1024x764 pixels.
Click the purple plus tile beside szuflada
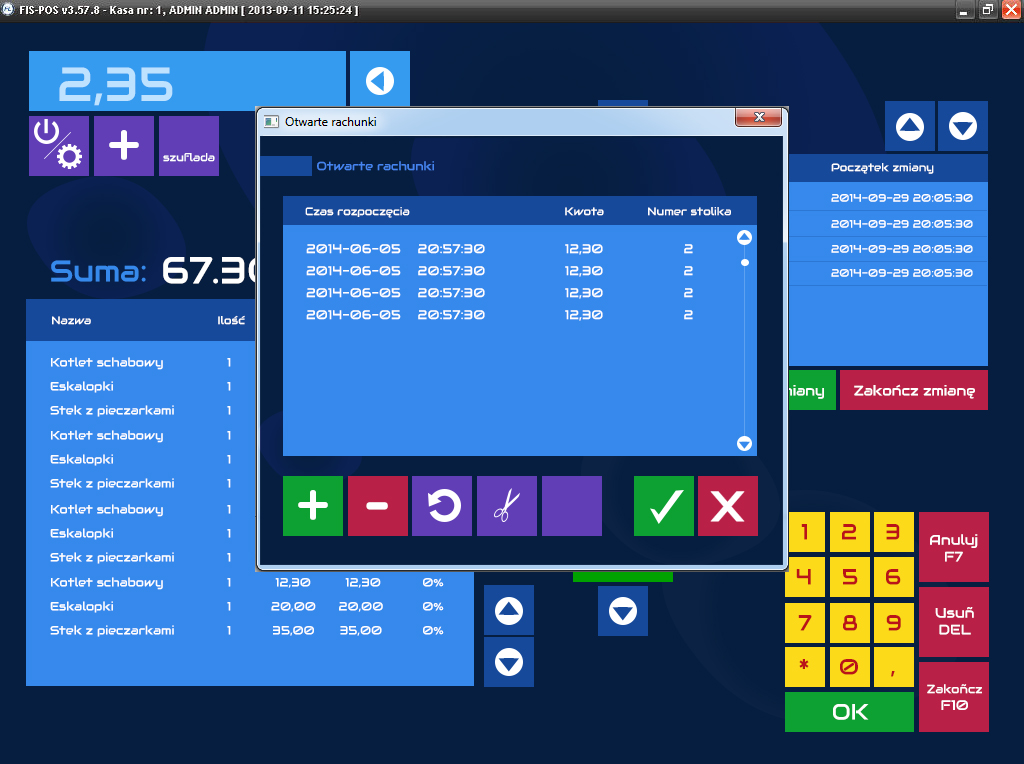pos(123,146)
